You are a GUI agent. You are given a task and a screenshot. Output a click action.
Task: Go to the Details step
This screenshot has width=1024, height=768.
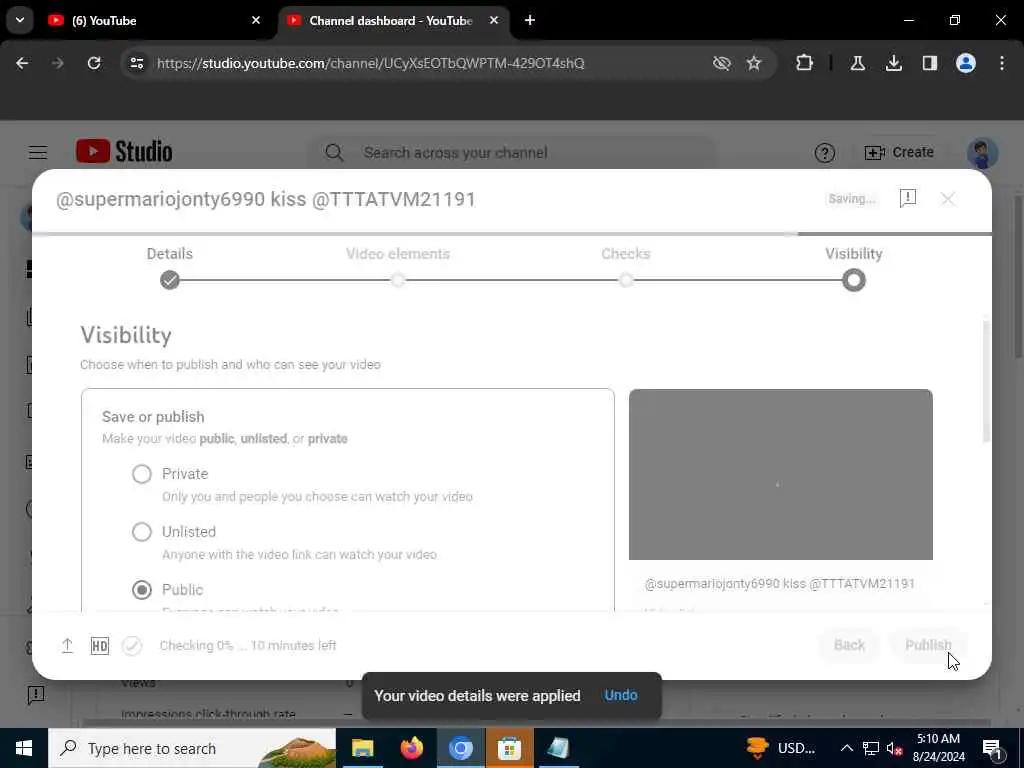170,267
